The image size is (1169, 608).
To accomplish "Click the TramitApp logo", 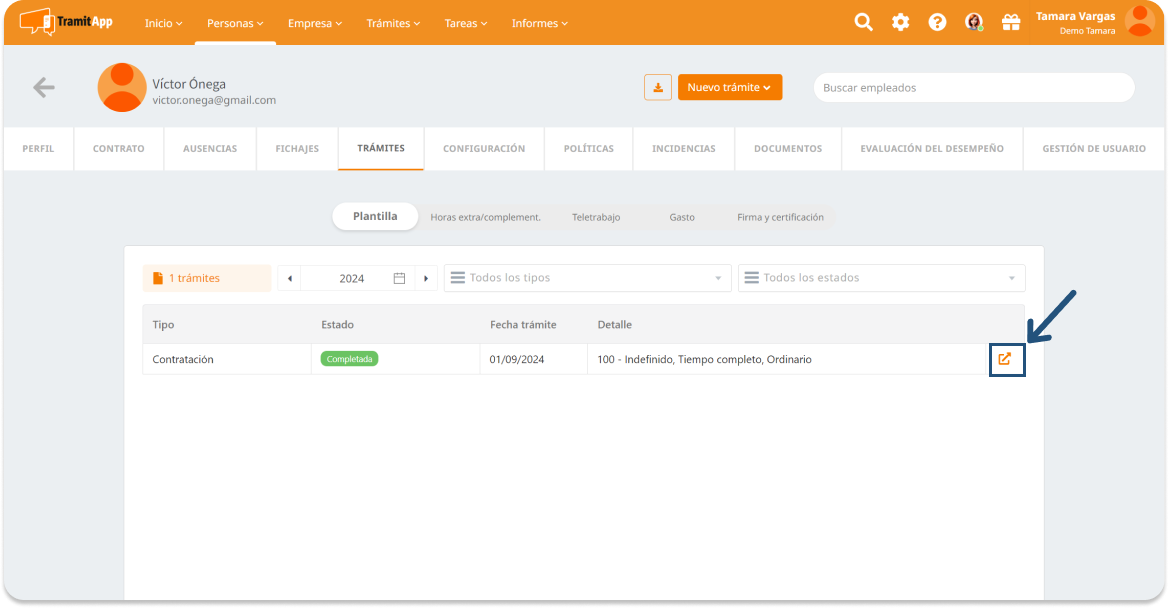I will pos(66,21).
